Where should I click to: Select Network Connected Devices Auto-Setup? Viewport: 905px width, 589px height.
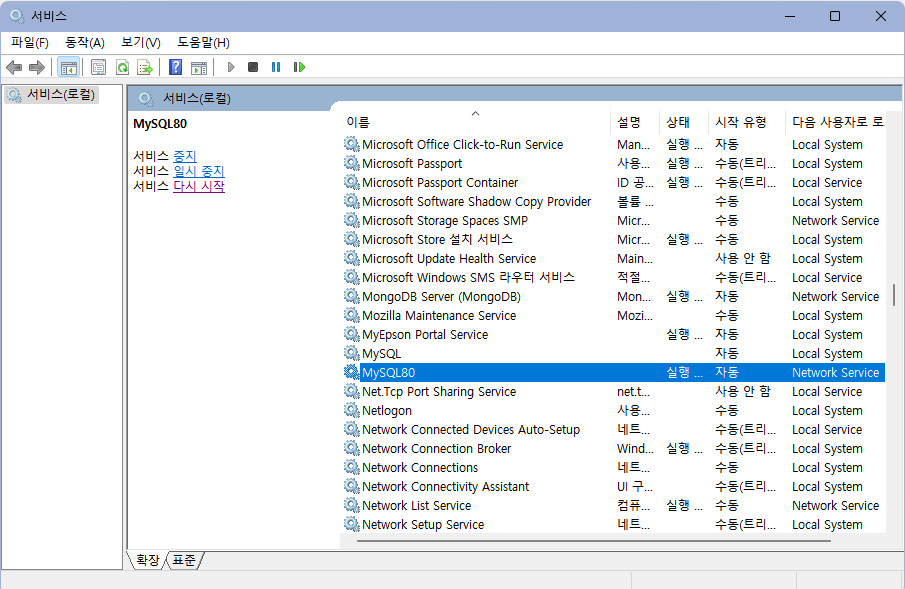(614, 430)
